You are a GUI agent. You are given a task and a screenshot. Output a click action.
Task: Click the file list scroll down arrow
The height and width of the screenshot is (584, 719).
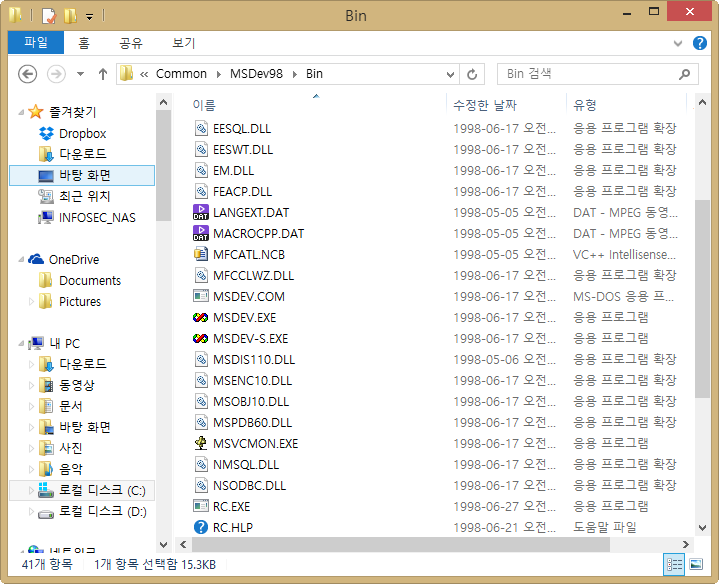tap(702, 528)
